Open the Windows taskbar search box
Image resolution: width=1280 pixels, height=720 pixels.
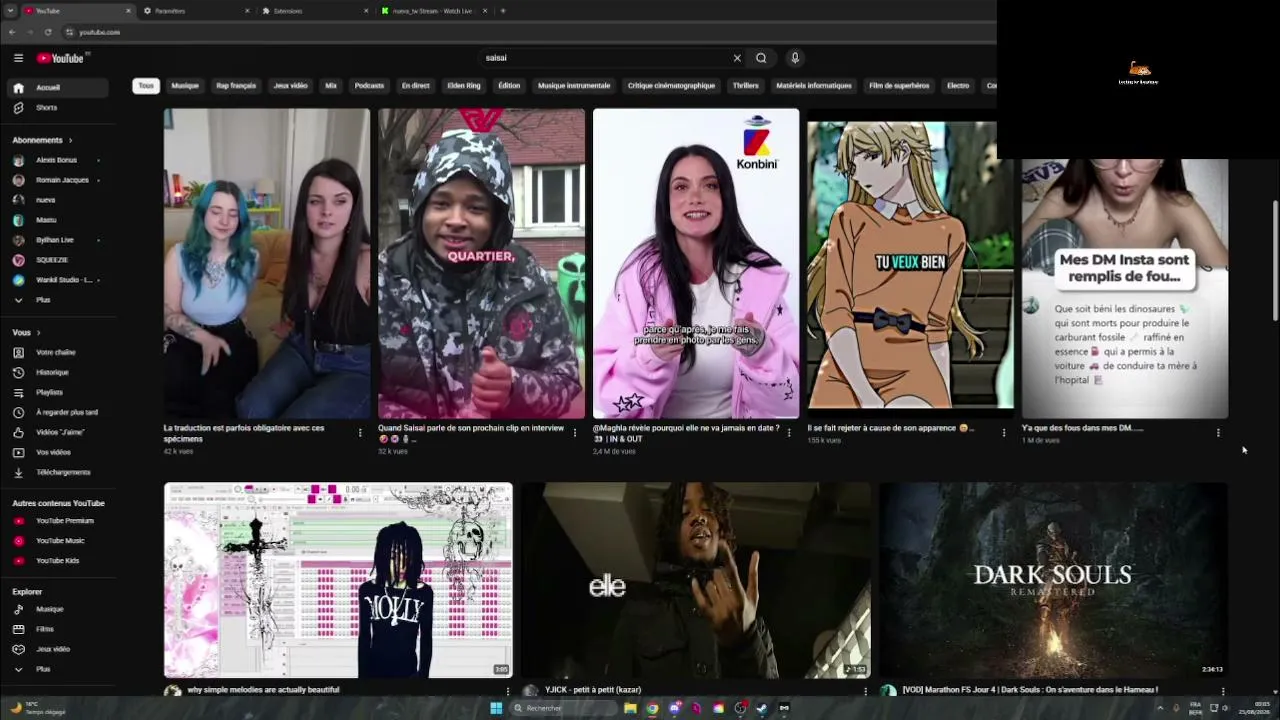click(x=561, y=708)
